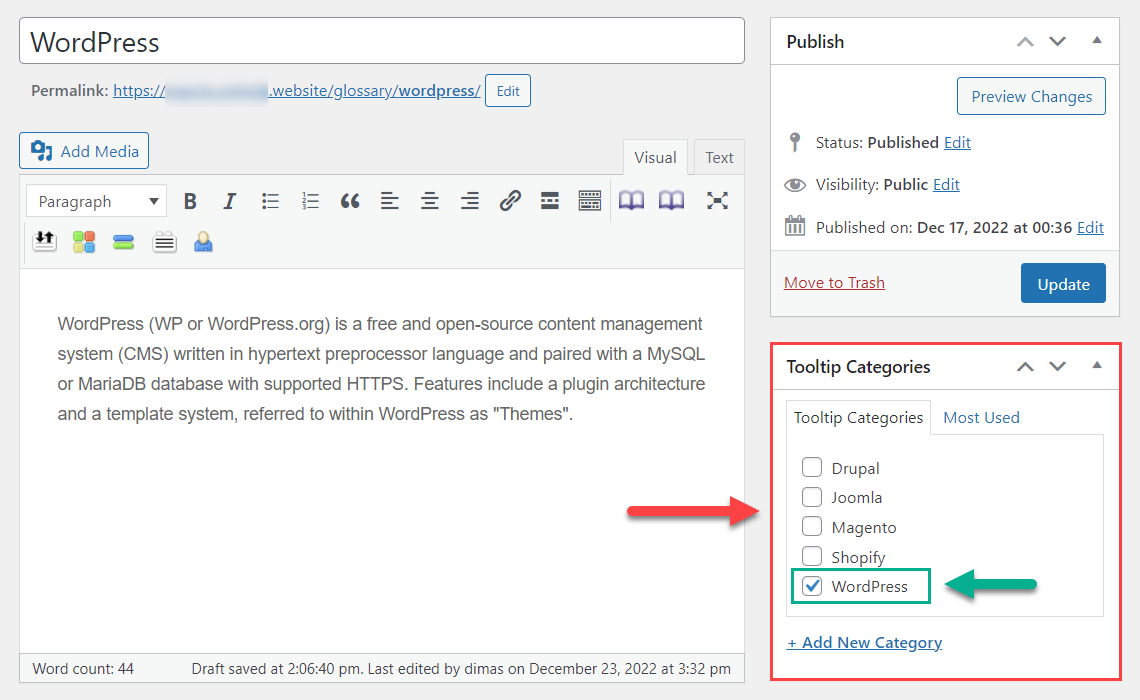
Task: Click the lined notepad icon
Action: pos(164,242)
